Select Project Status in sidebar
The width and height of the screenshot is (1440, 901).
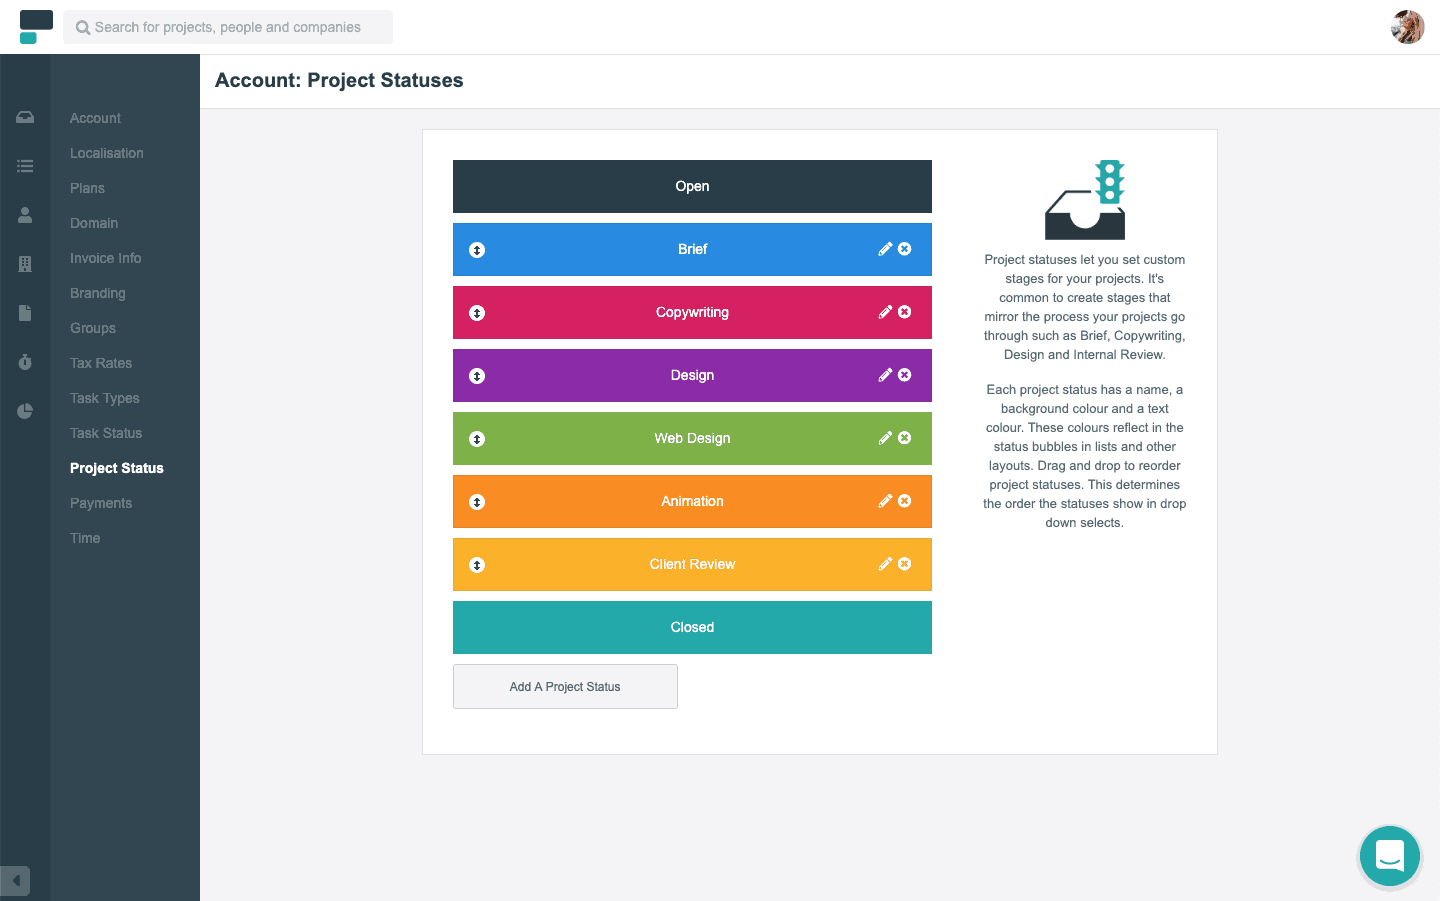tap(117, 468)
